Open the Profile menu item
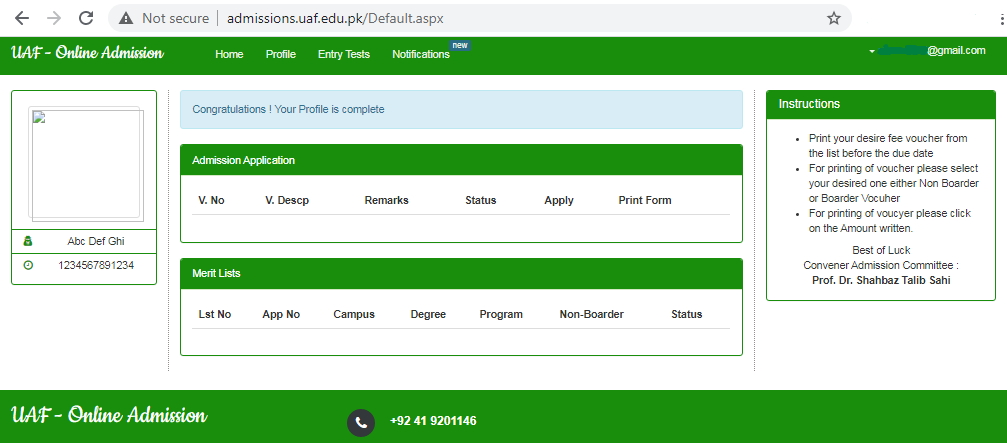 [281, 55]
